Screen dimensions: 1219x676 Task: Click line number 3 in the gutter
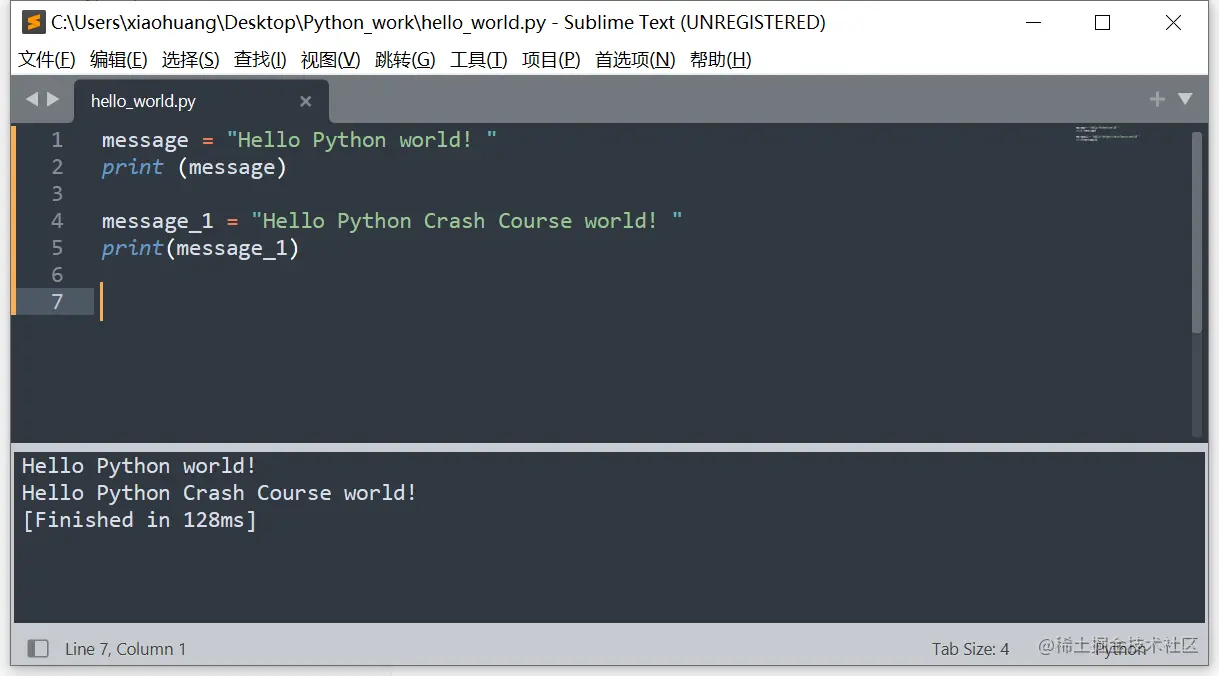tap(57, 194)
